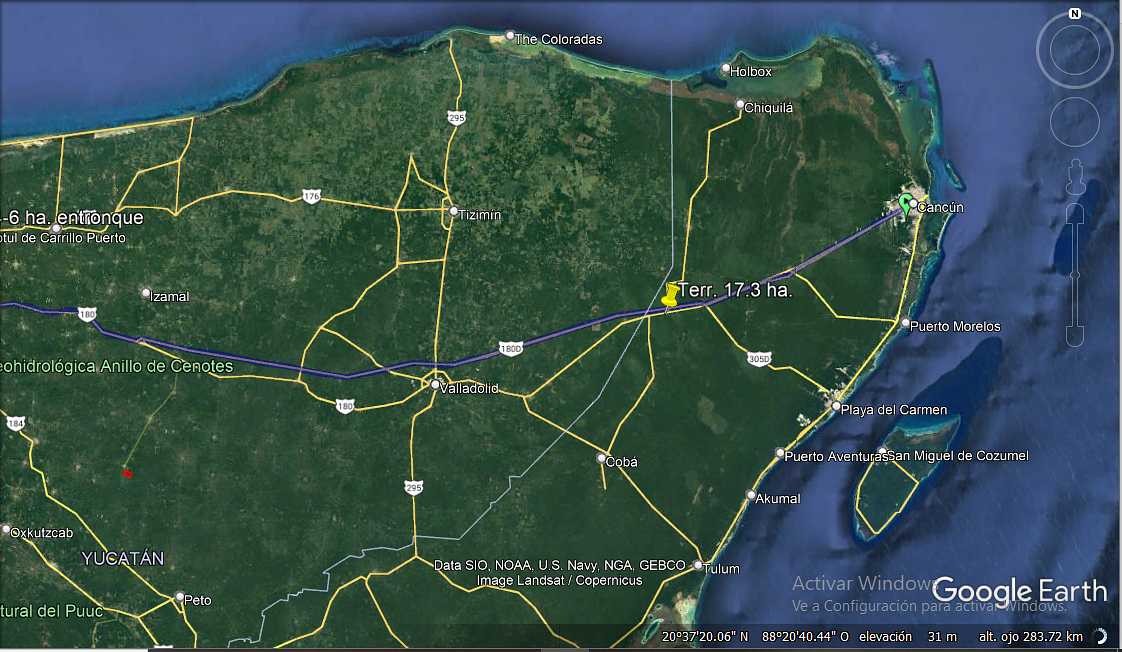The image size is (1122, 652).
Task: Click the 180D highway shield marker
Action: [x=510, y=349]
